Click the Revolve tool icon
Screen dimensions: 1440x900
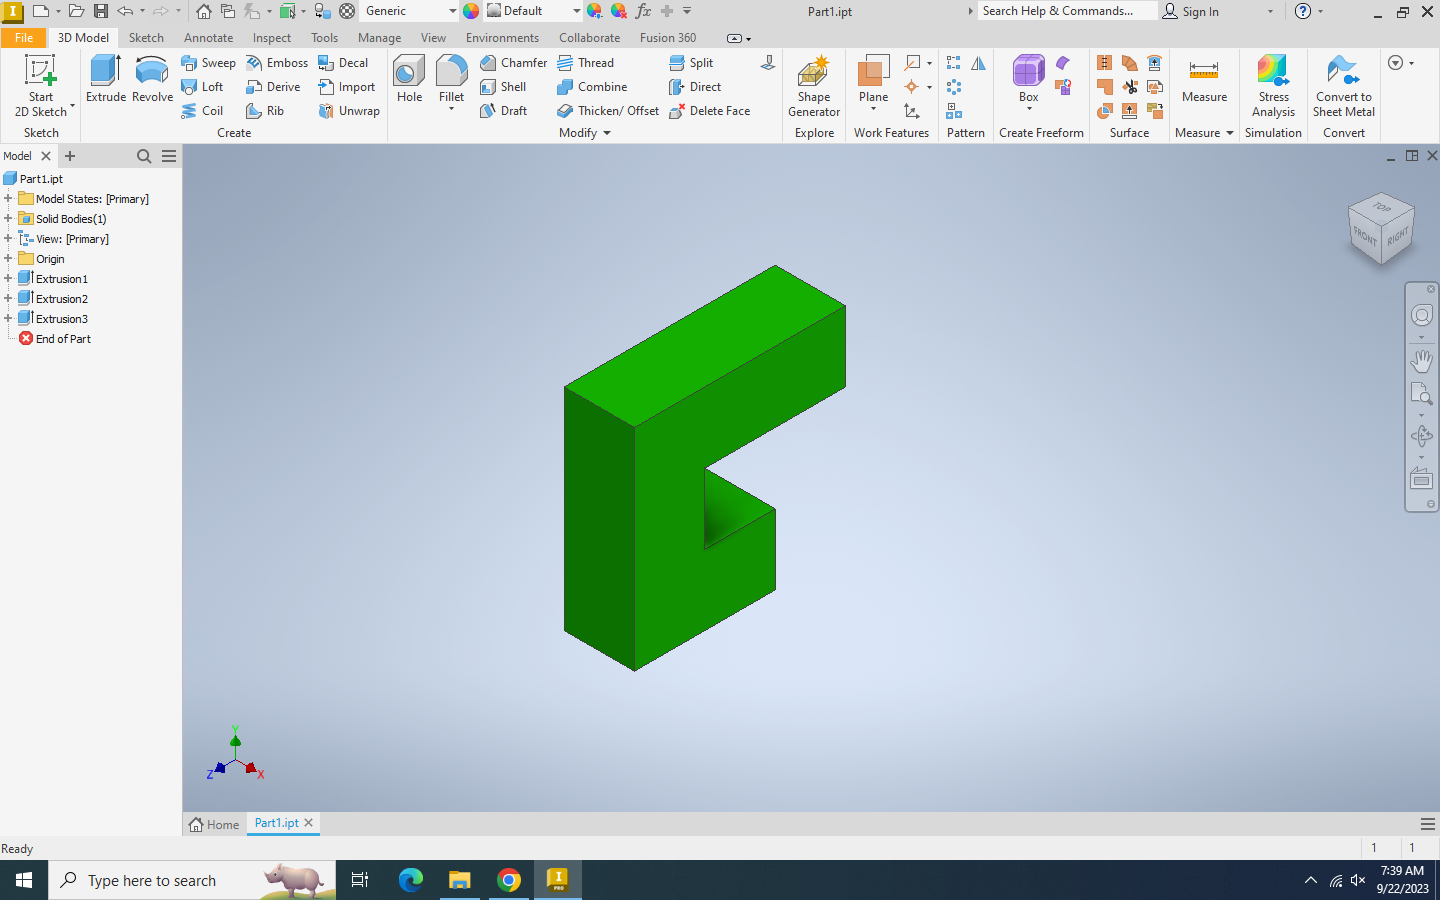click(x=152, y=79)
